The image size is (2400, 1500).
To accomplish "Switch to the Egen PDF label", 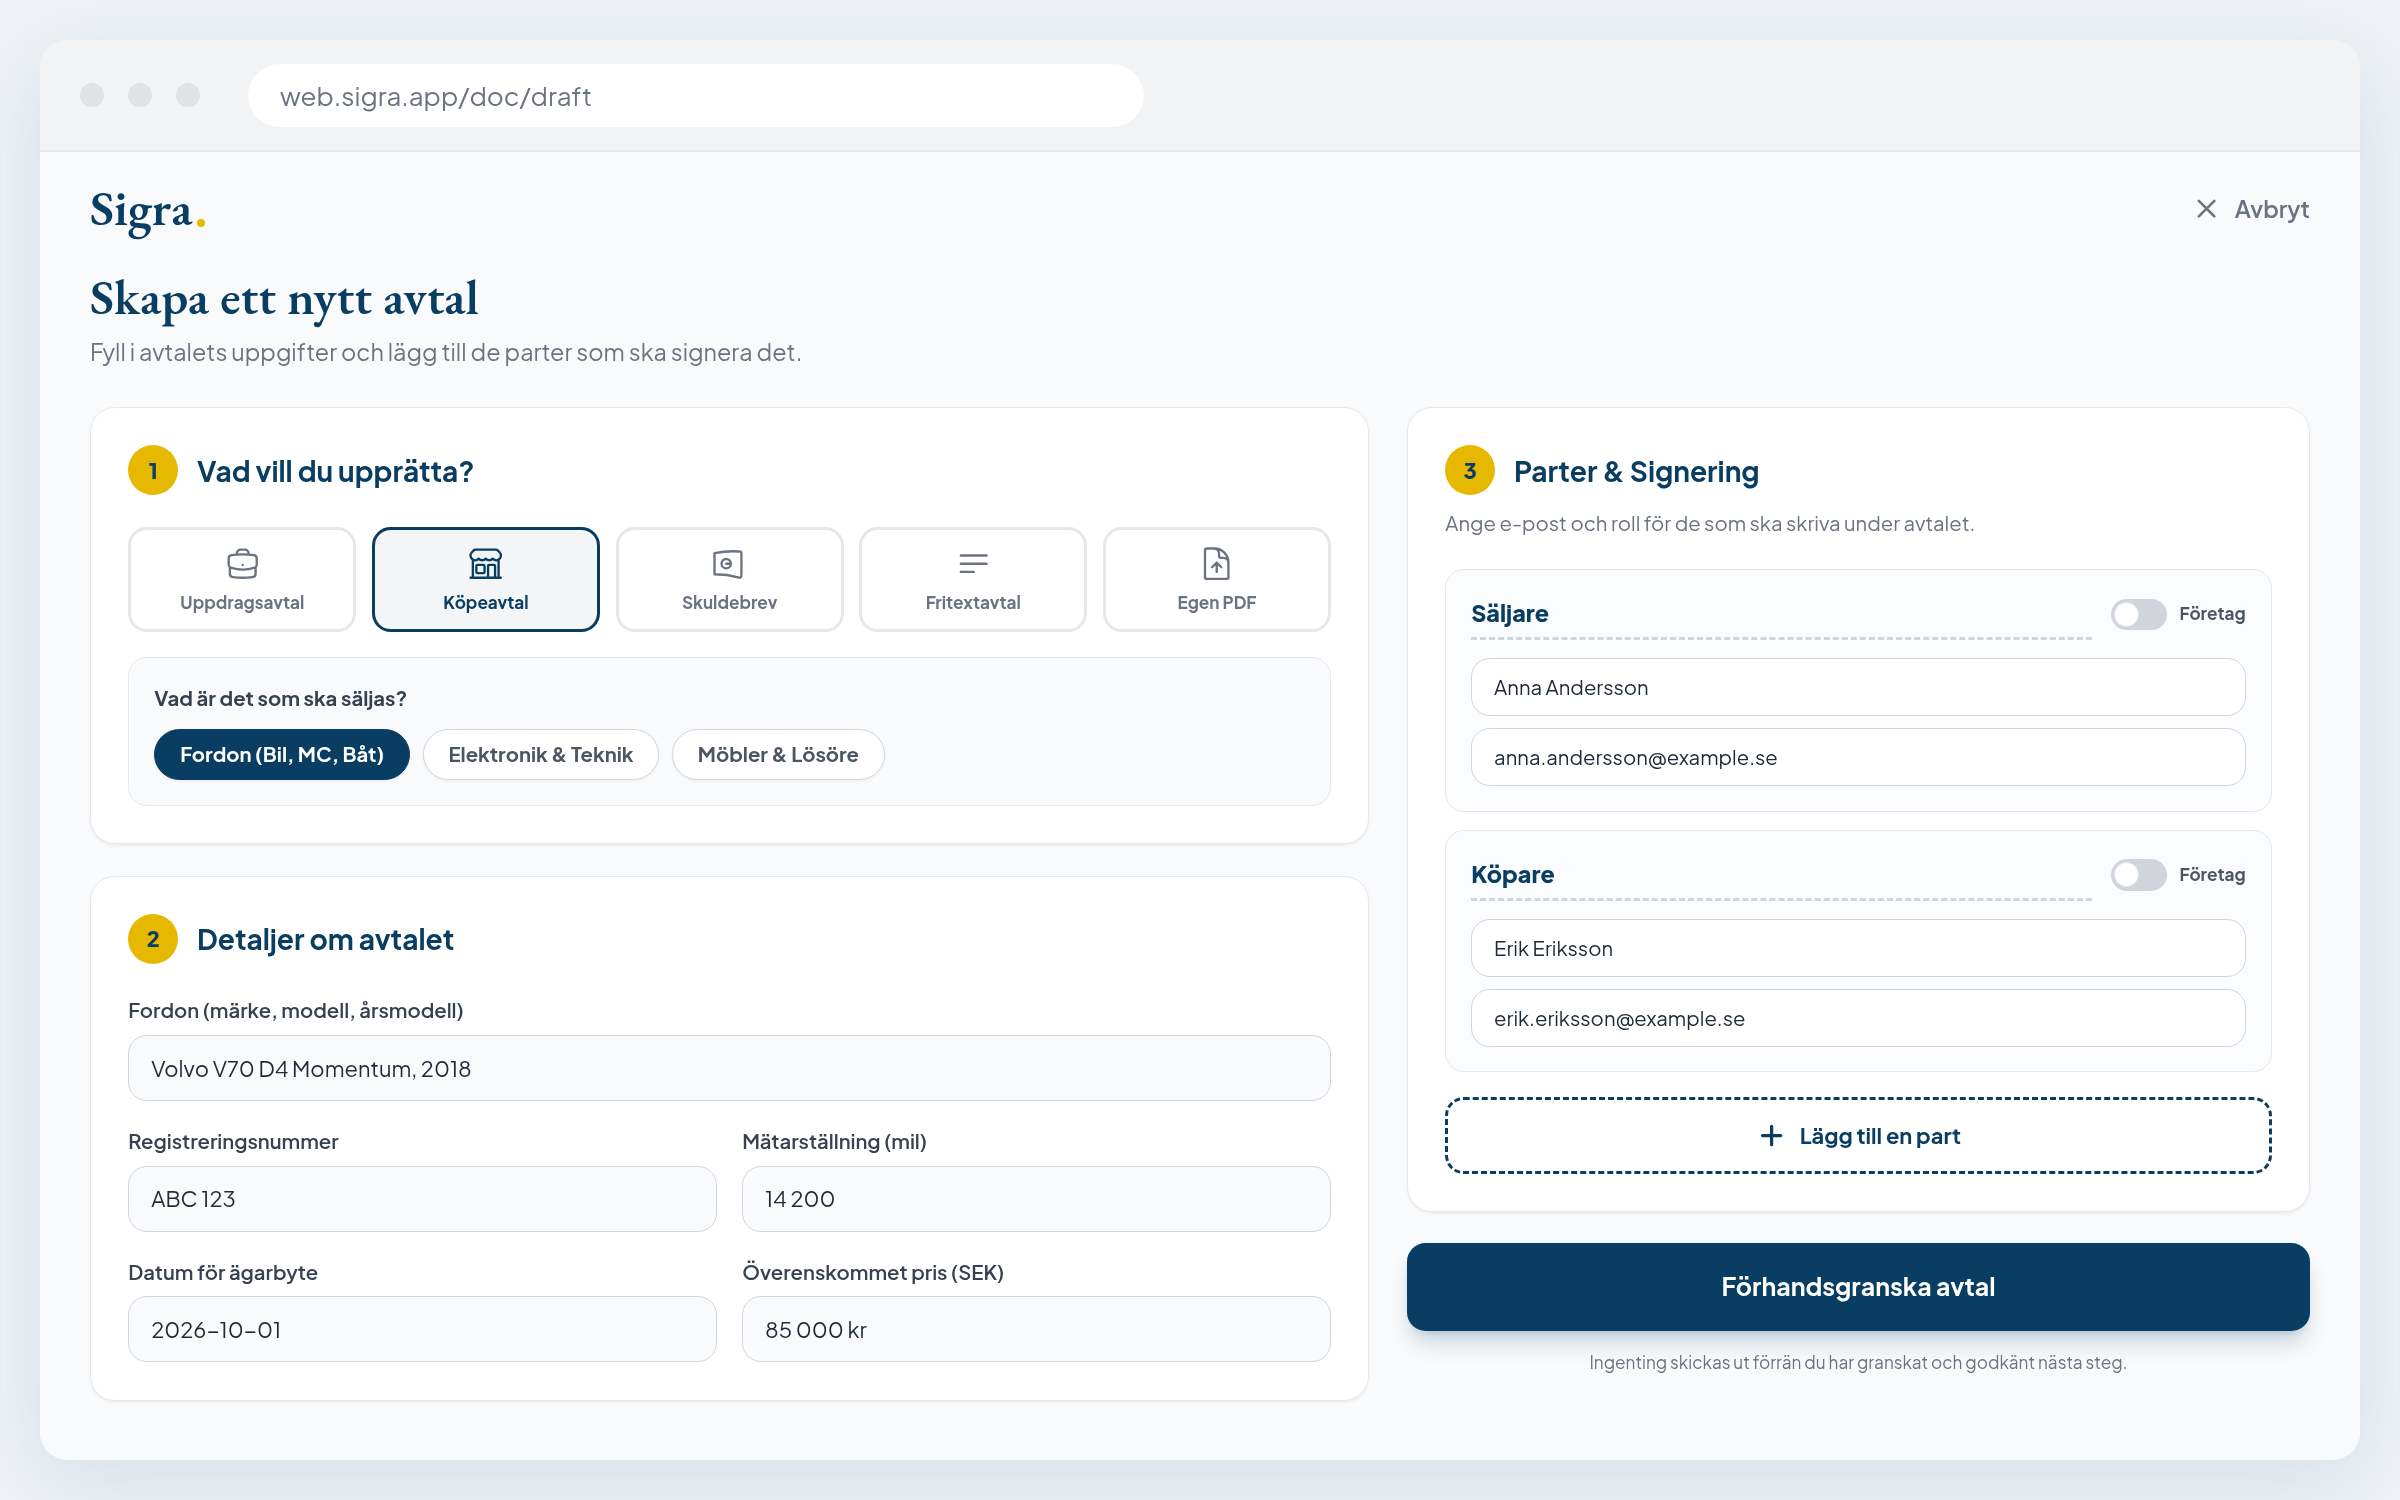I will coord(1216,603).
